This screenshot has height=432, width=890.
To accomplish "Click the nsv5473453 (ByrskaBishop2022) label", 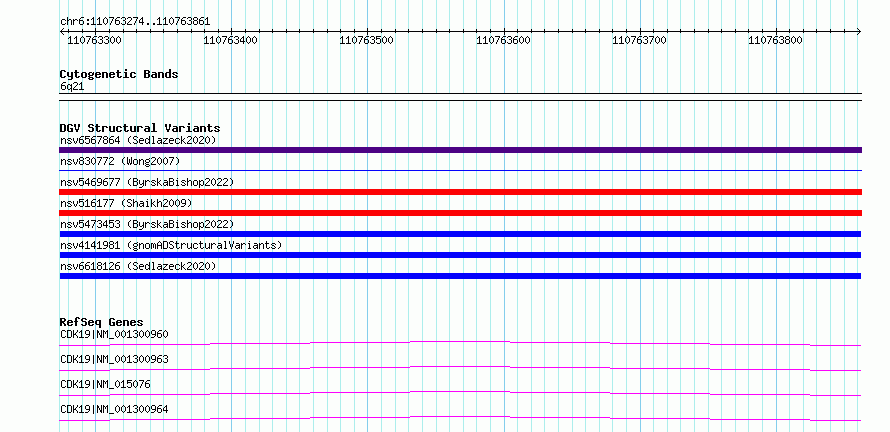I will tap(147, 224).
